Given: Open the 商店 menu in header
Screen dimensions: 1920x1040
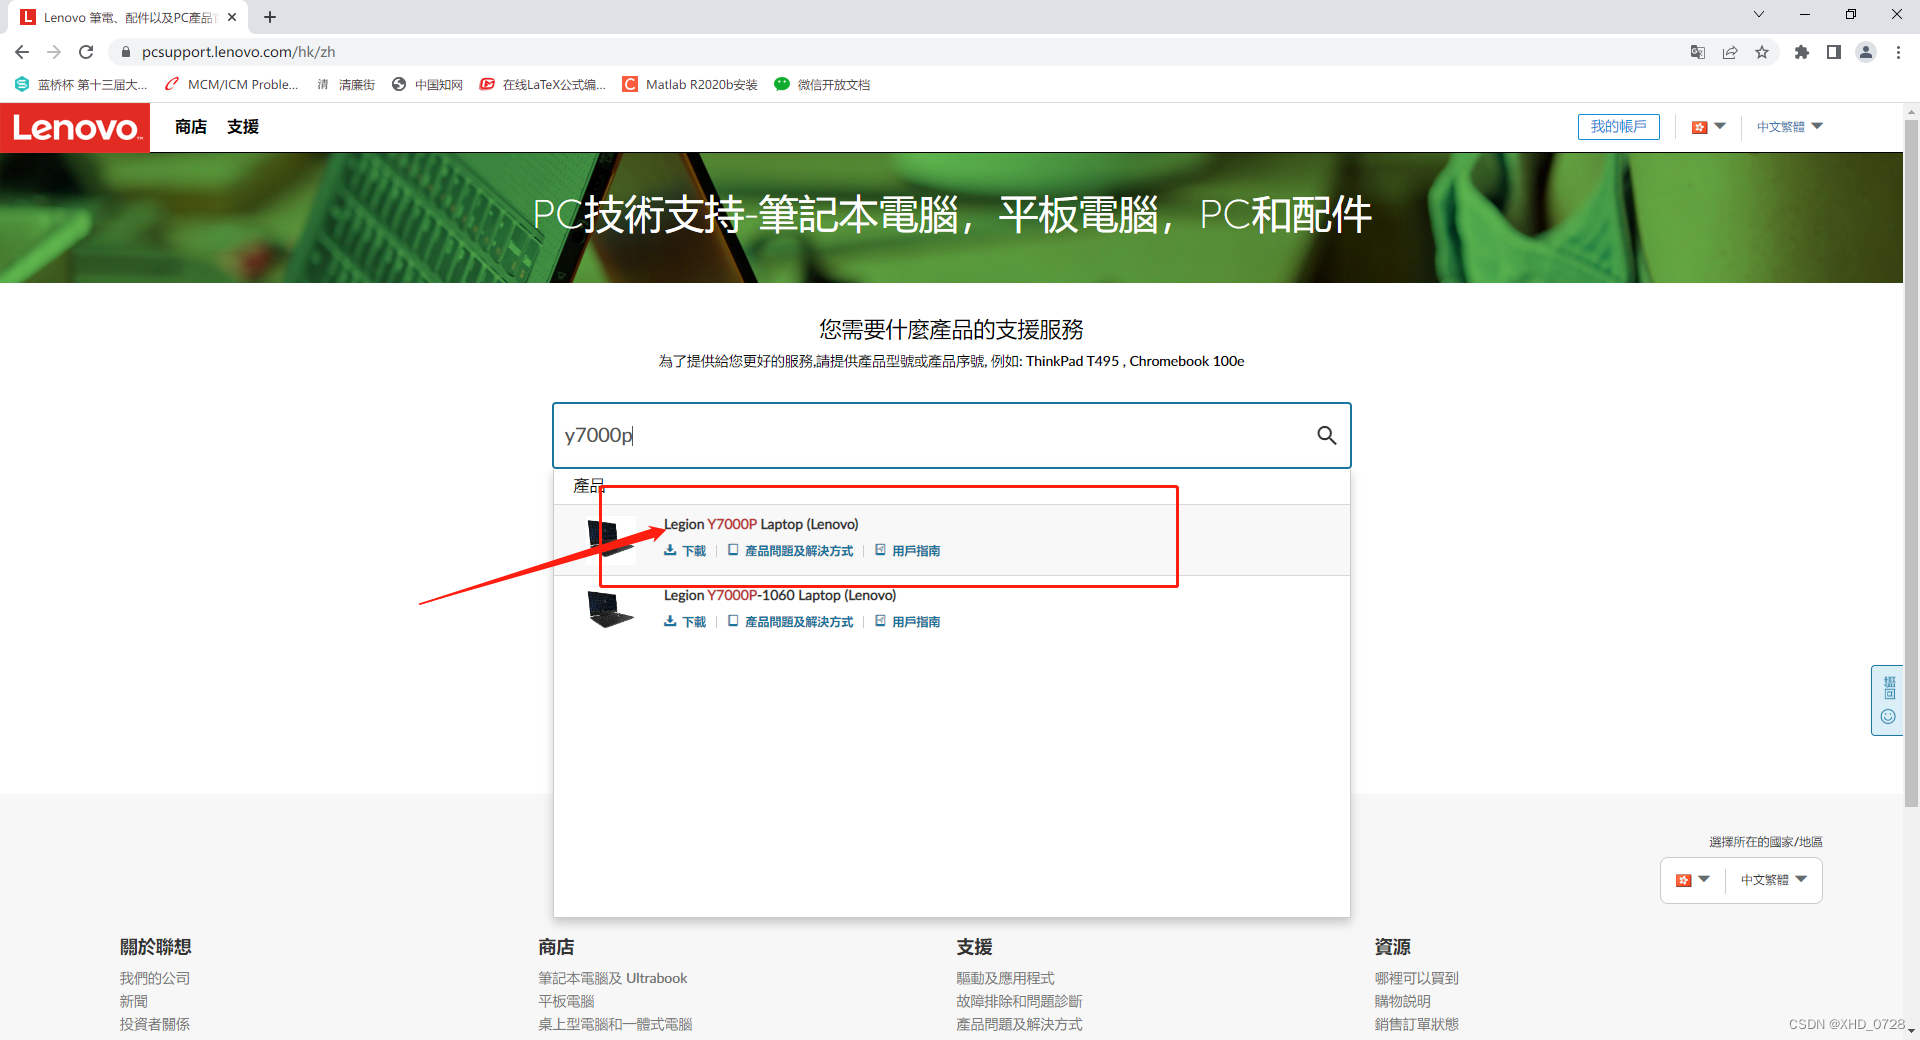Looking at the screenshot, I should (x=191, y=127).
